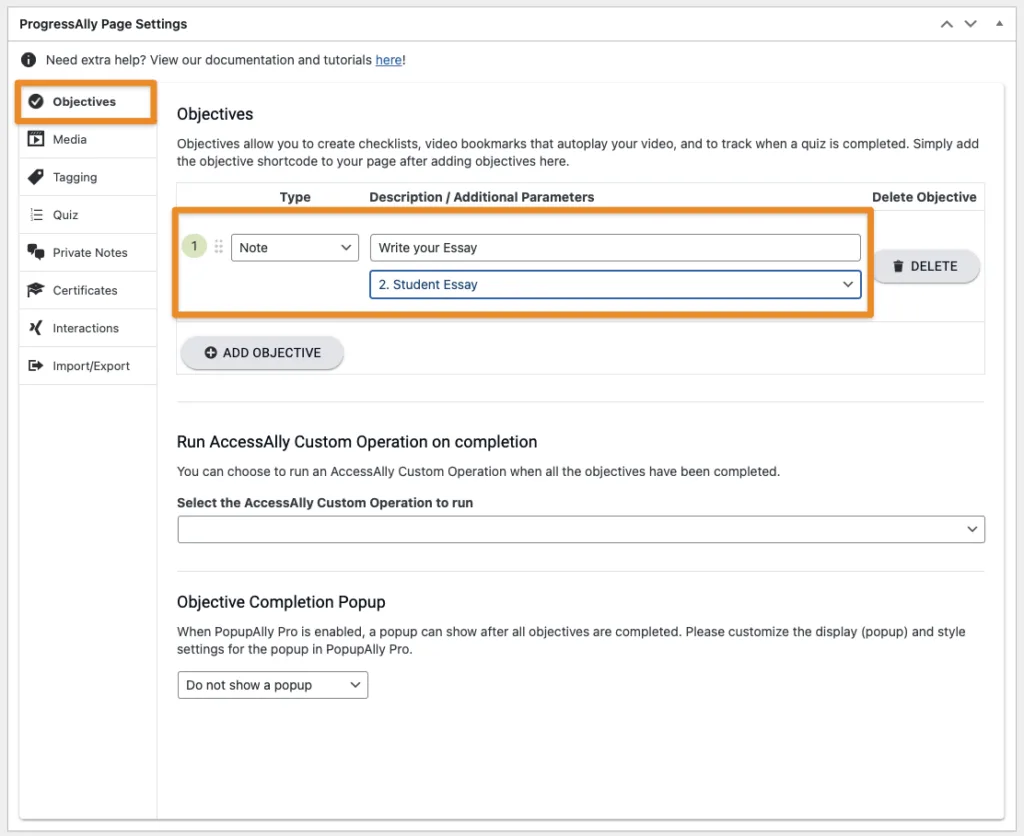Click the Interactions icon in sidebar
Image resolution: width=1024 pixels, height=836 pixels.
point(36,328)
